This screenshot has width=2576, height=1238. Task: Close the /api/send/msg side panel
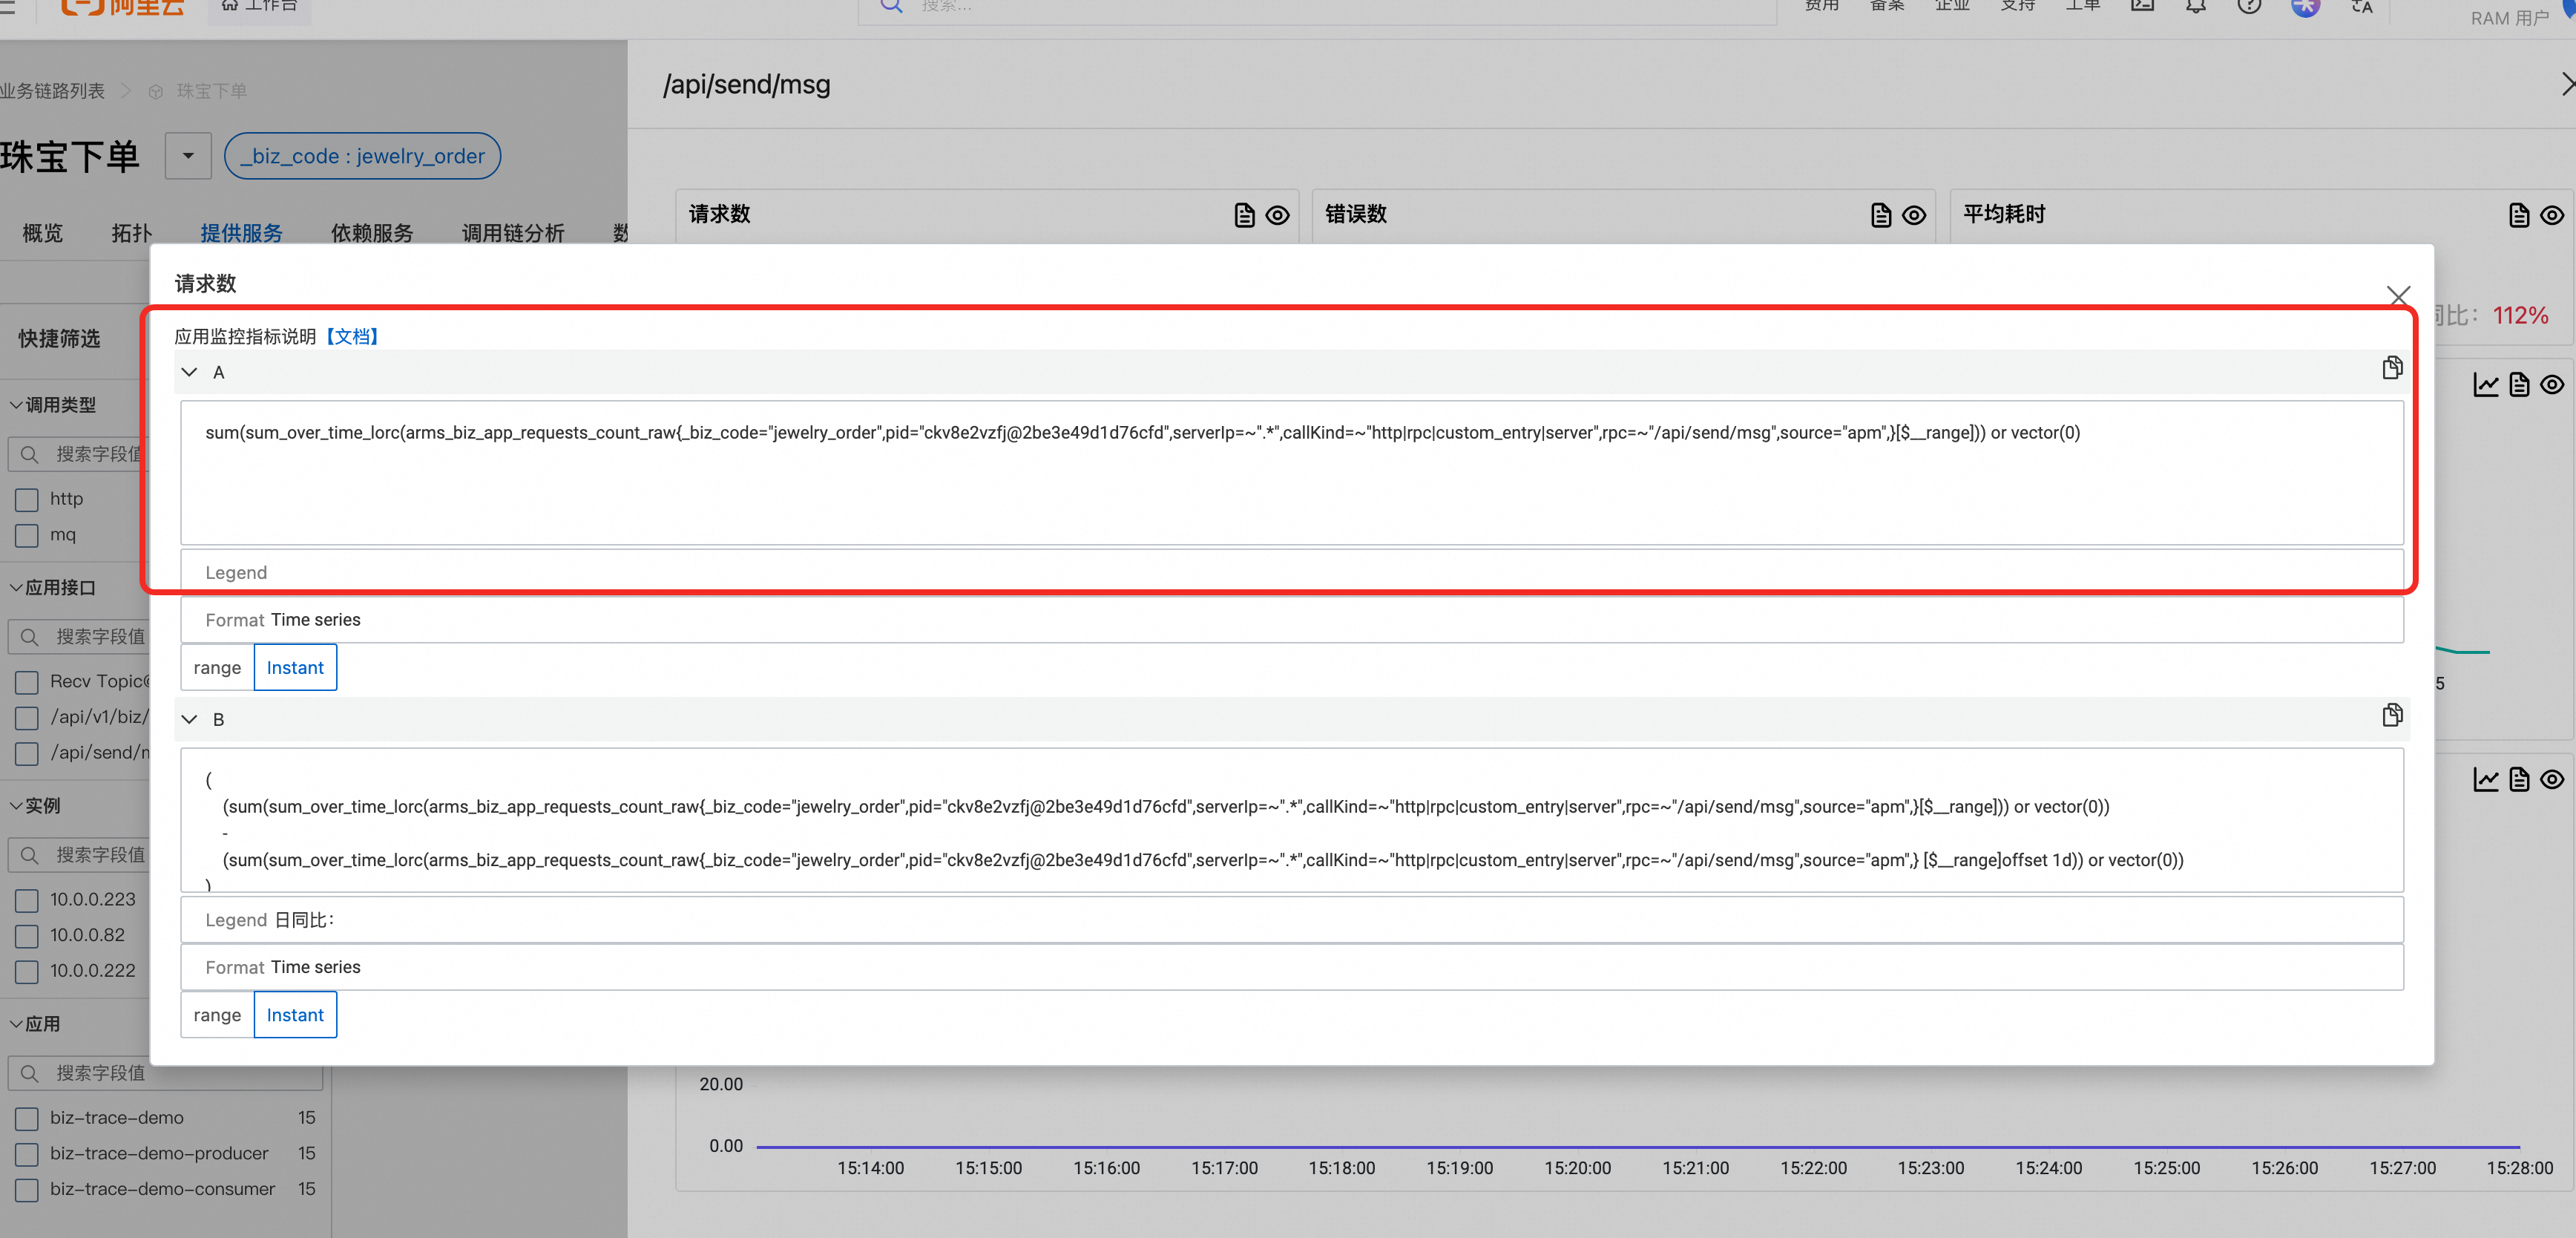(2566, 84)
